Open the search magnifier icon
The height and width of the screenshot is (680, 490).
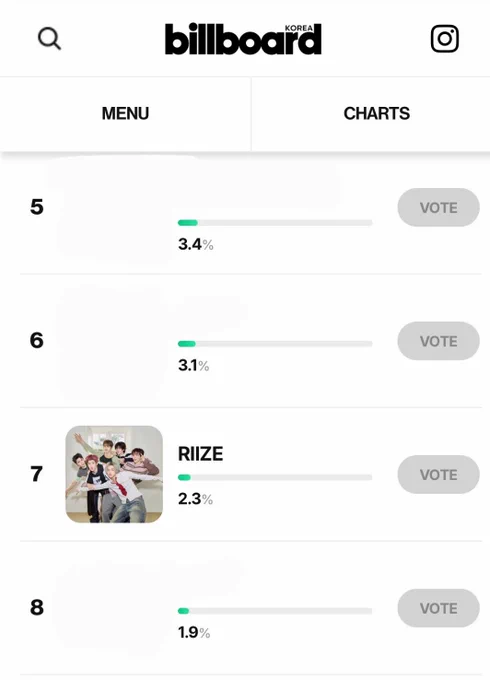(x=49, y=39)
